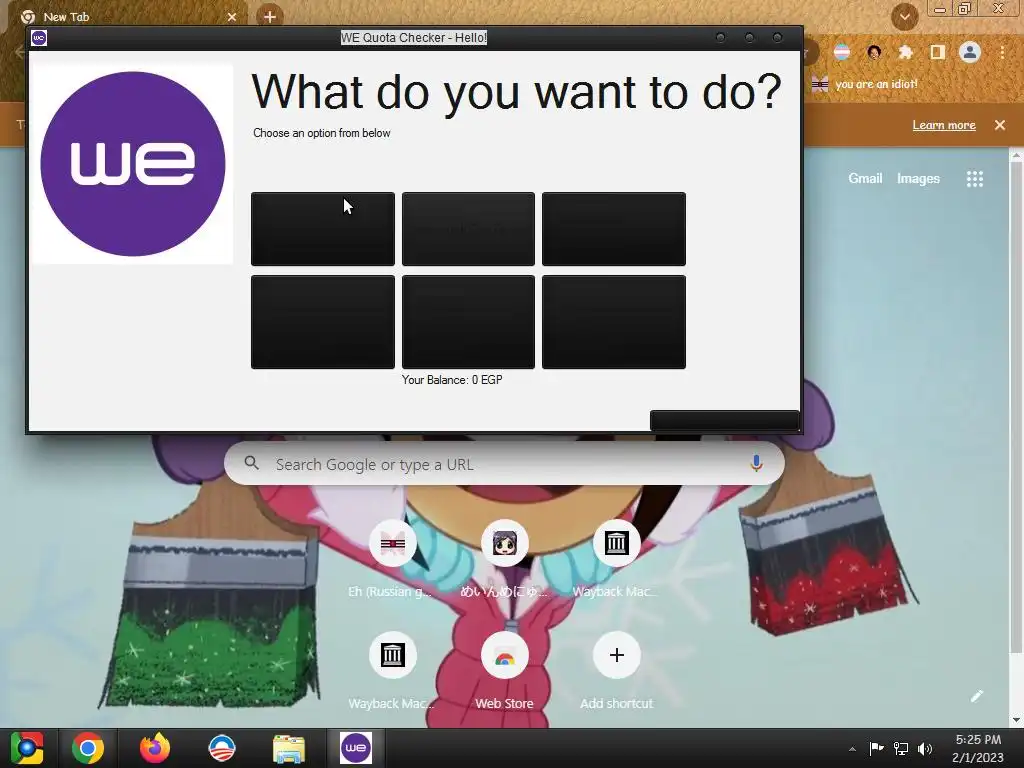Open the Start menu from the taskbar
This screenshot has width=1024, height=768.
(x=26, y=748)
